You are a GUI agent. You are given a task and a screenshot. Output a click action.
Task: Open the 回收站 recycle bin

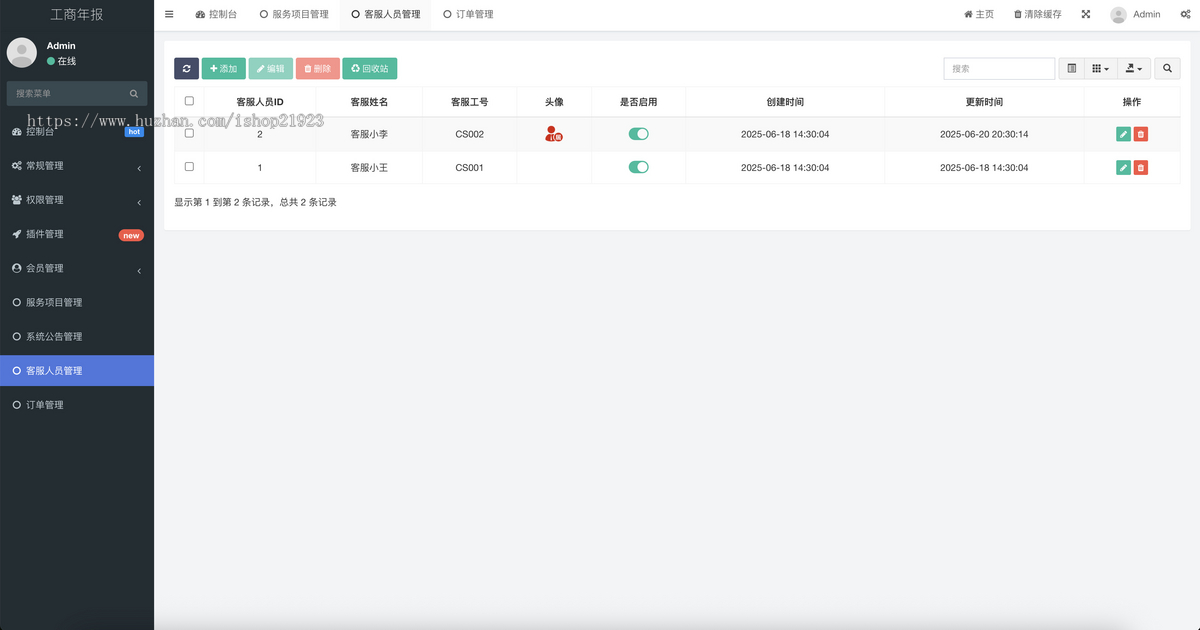(370, 68)
